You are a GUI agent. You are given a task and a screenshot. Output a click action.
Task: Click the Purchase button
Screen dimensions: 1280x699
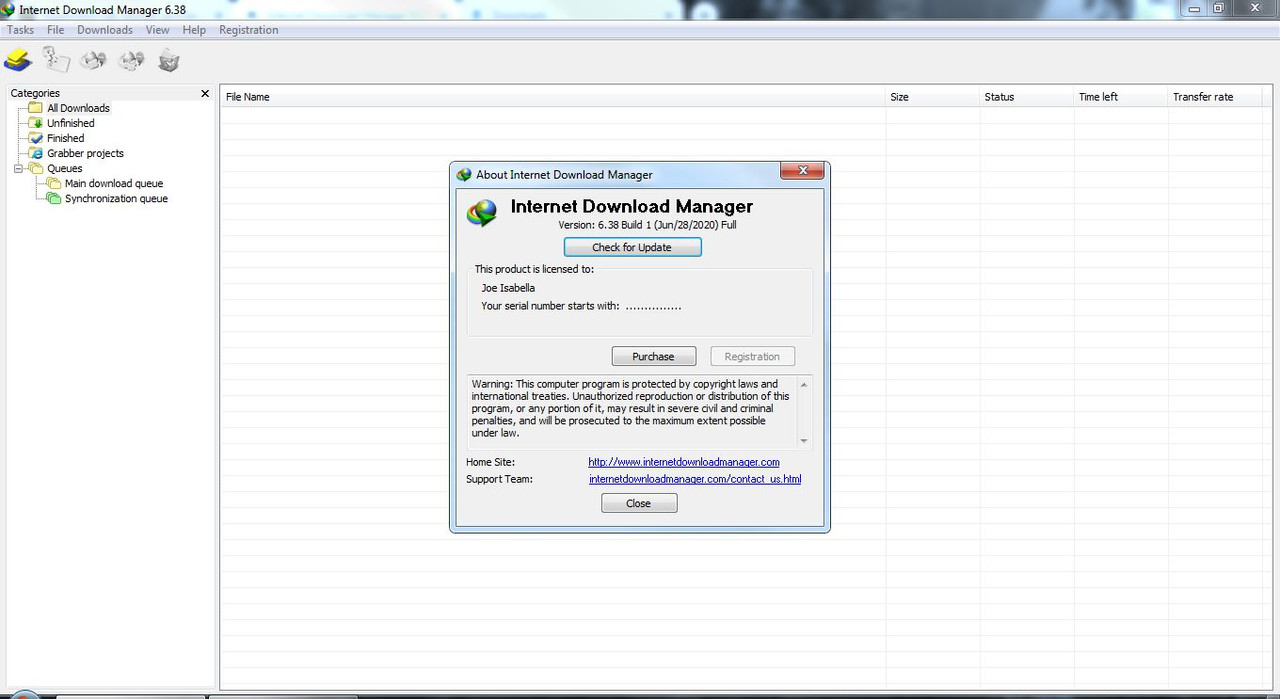click(653, 356)
